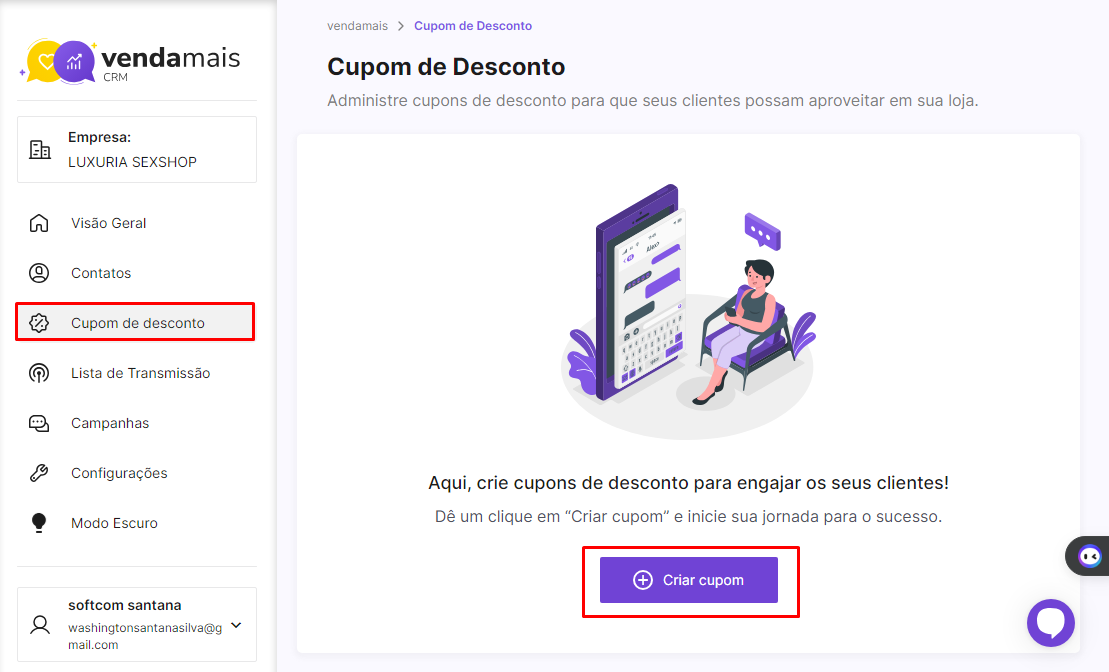Open the purple chat support bubble
The image size is (1109, 672).
pos(1050,622)
